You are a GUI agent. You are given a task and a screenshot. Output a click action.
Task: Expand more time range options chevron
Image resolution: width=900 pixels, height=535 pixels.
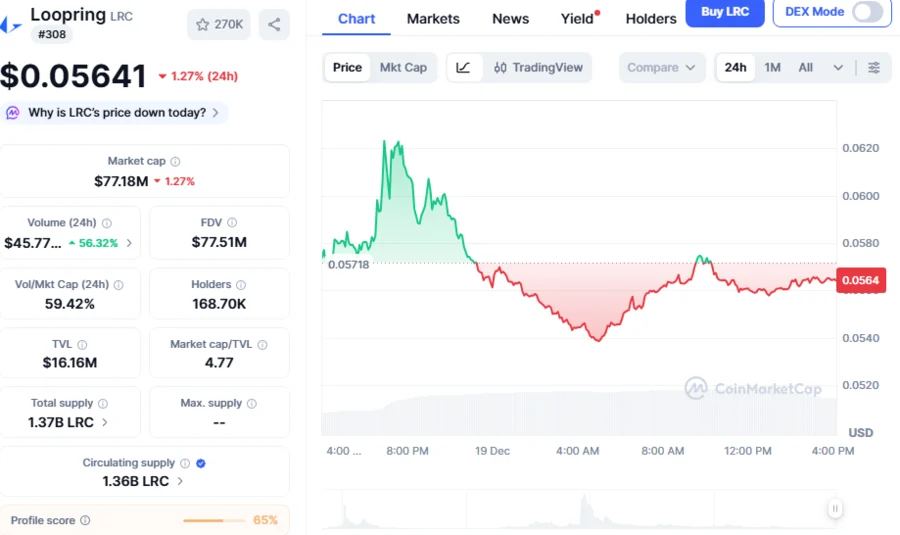838,68
